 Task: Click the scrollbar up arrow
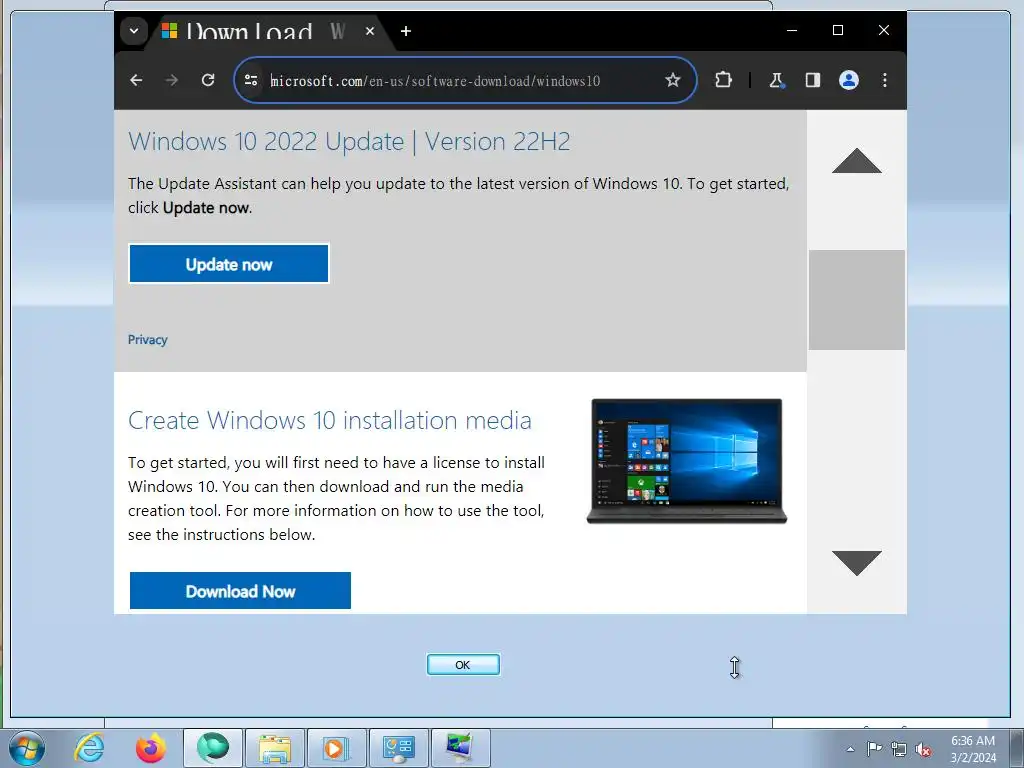click(857, 161)
